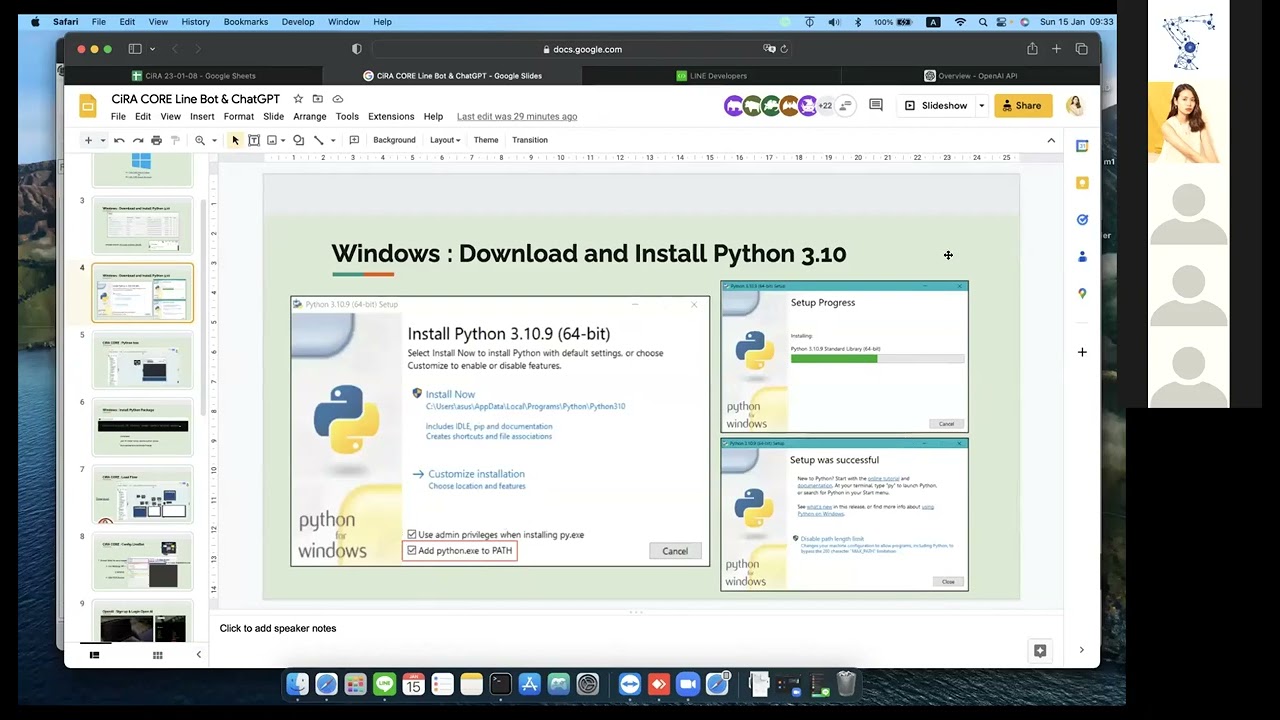Click the docs.google.com address bar

(x=581, y=49)
